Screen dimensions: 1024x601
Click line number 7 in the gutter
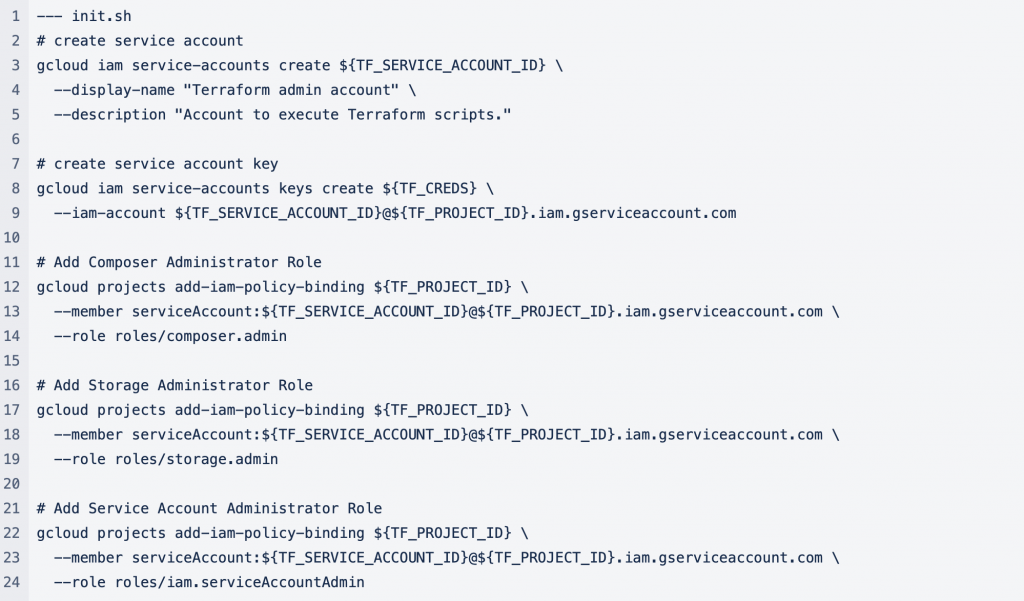(x=16, y=164)
